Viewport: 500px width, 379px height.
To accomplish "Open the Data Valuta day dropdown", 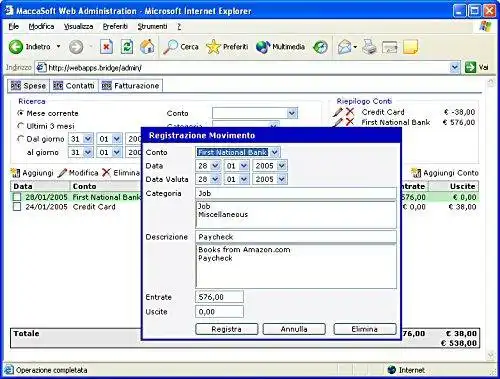I will coord(215,179).
